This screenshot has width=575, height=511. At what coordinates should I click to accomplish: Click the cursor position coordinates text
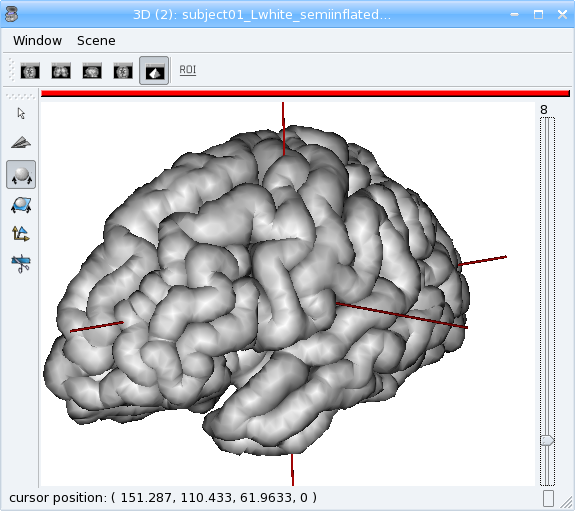tap(162, 498)
